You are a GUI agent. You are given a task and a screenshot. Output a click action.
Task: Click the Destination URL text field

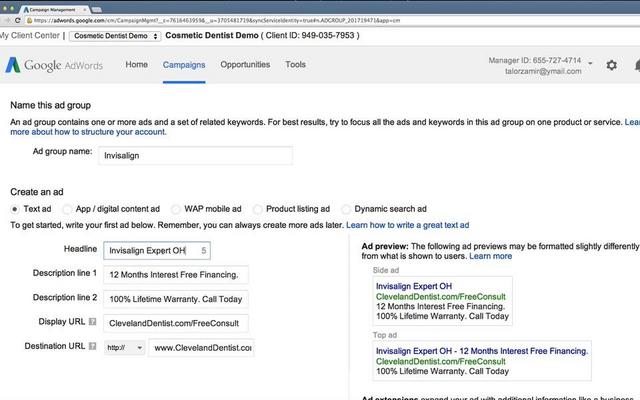pos(201,348)
